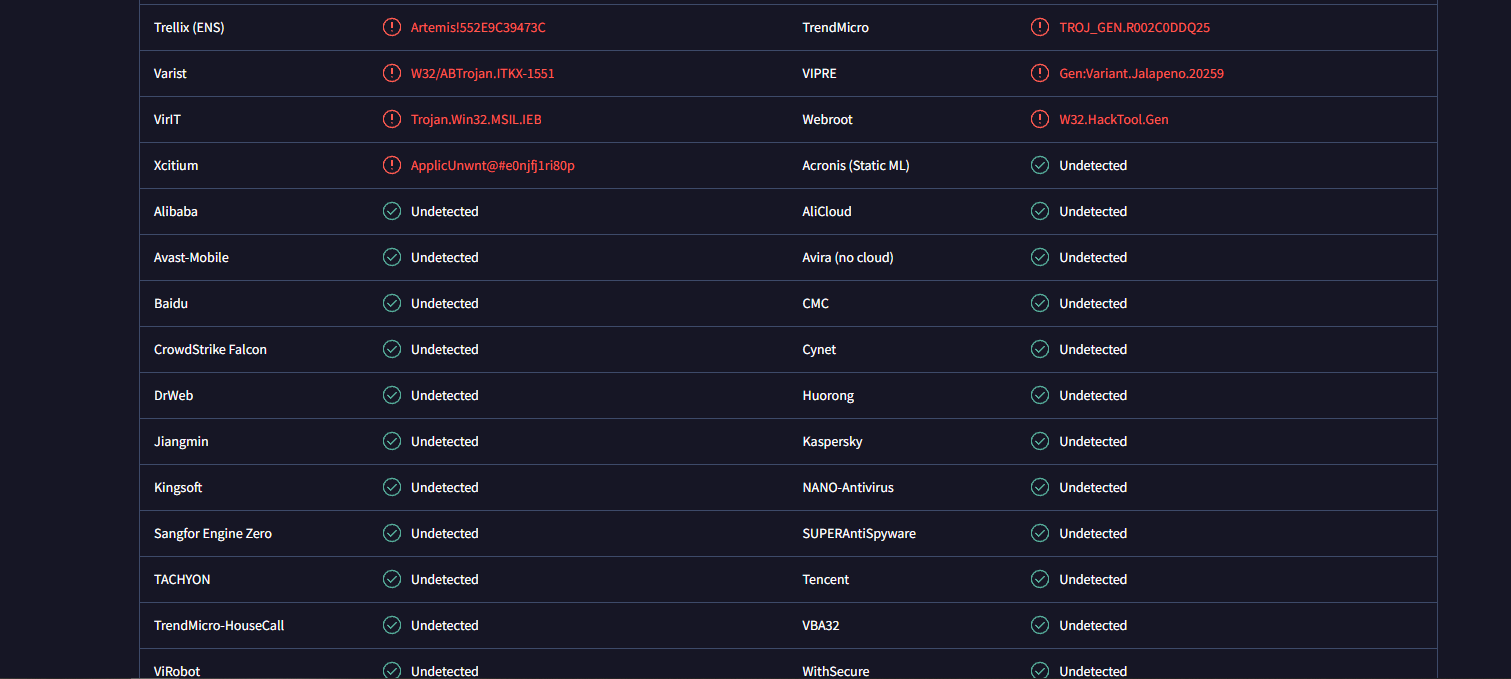Click the checkmark icon for NANO-Antivirus
The width and height of the screenshot is (1511, 679).
(x=1040, y=487)
